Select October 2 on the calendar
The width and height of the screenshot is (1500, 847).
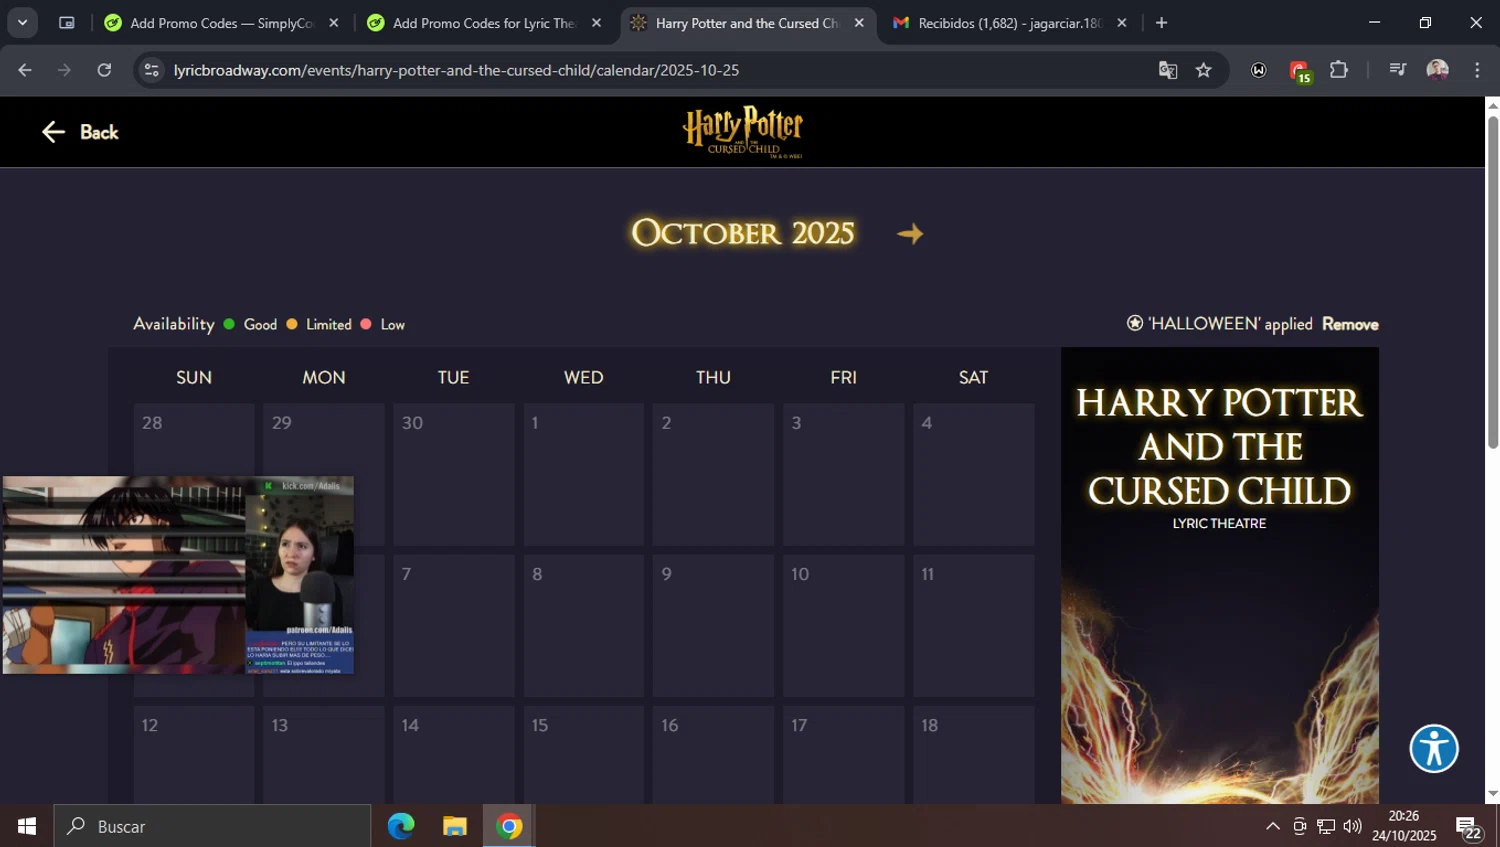[x=714, y=475]
